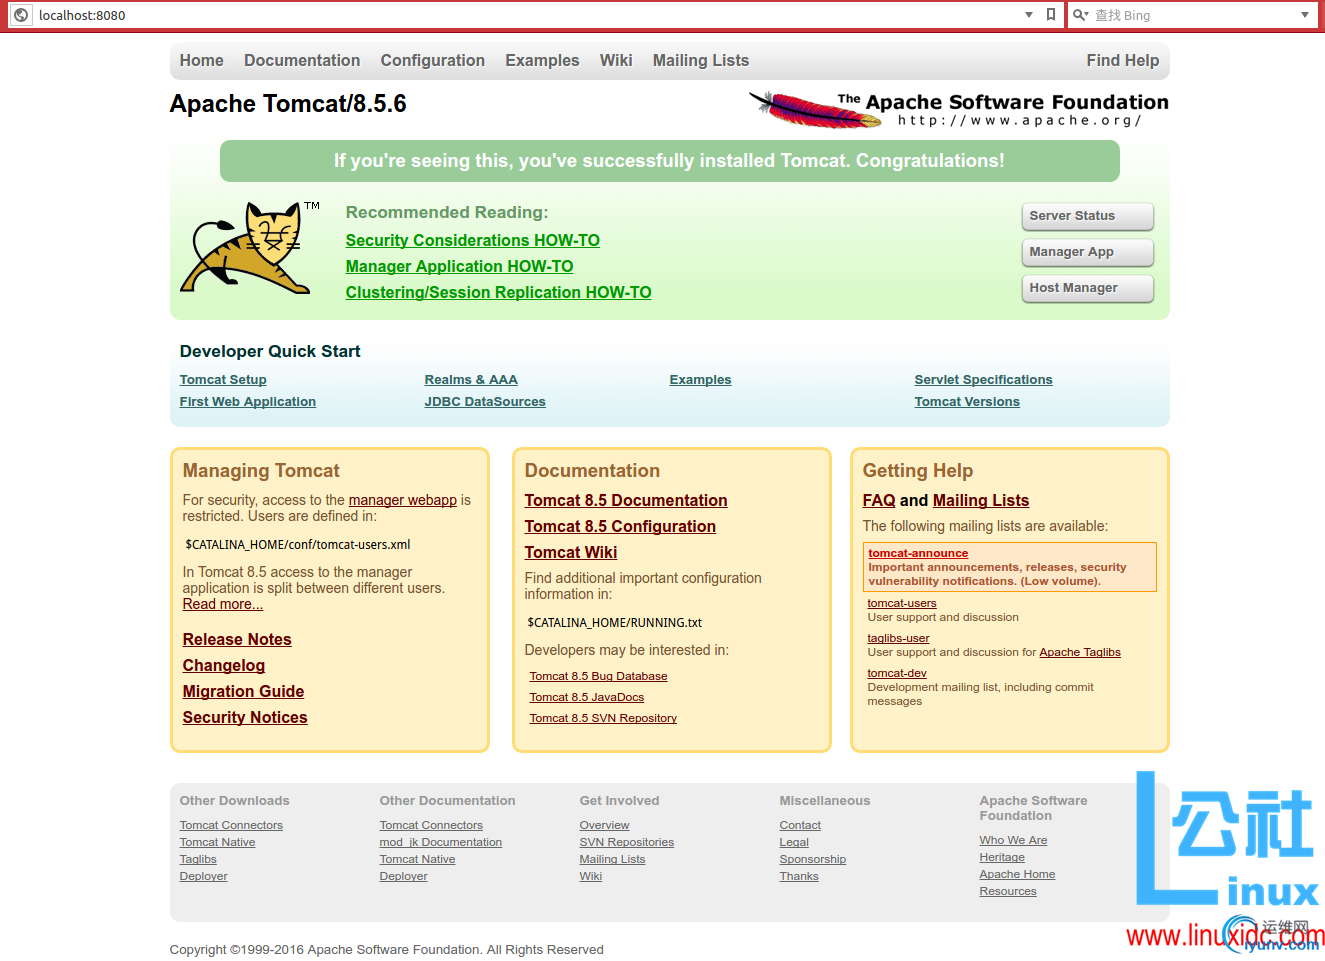Open Manager Application HOW-TO link
This screenshot has height=961, width=1325.
(x=460, y=266)
